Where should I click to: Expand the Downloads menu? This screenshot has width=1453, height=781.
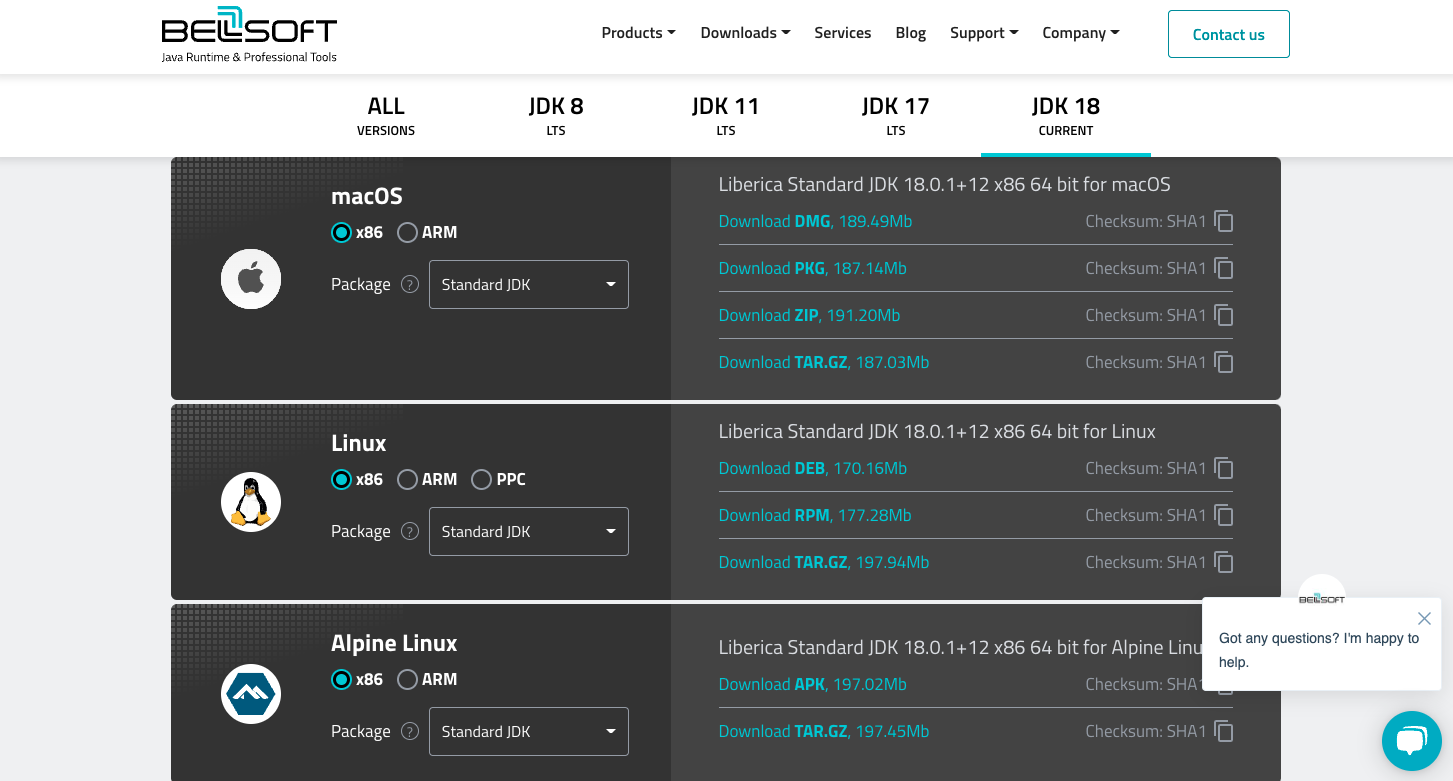click(745, 33)
